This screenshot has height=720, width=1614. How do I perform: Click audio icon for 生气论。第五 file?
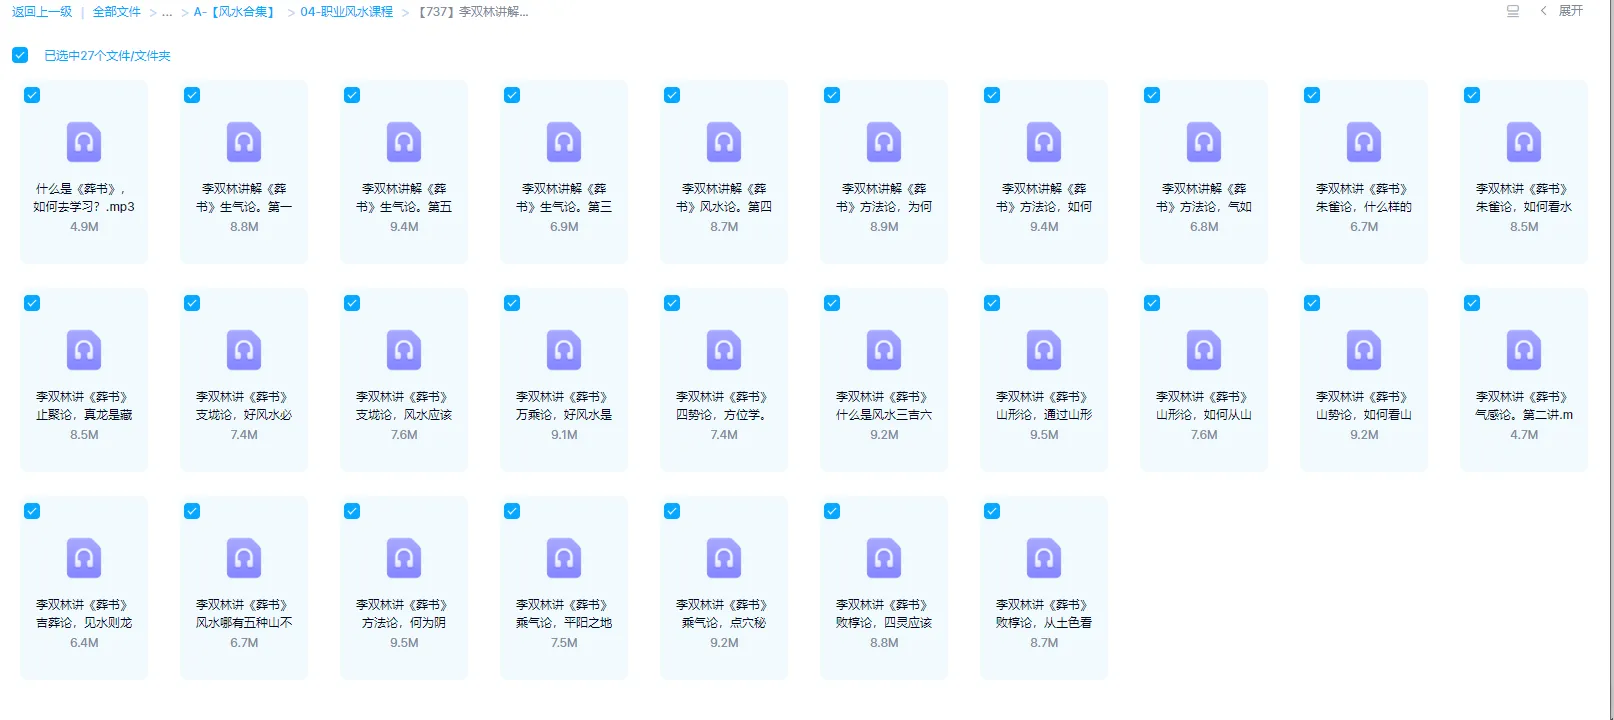pyautogui.click(x=404, y=142)
